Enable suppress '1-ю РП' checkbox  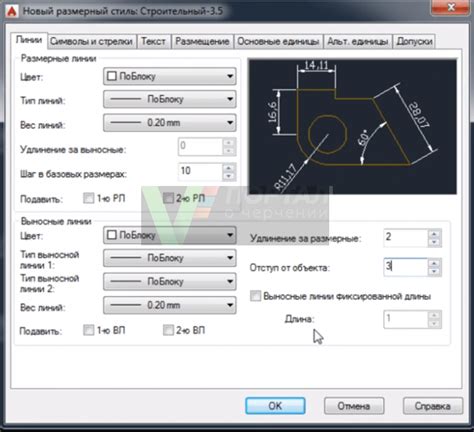[89, 198]
